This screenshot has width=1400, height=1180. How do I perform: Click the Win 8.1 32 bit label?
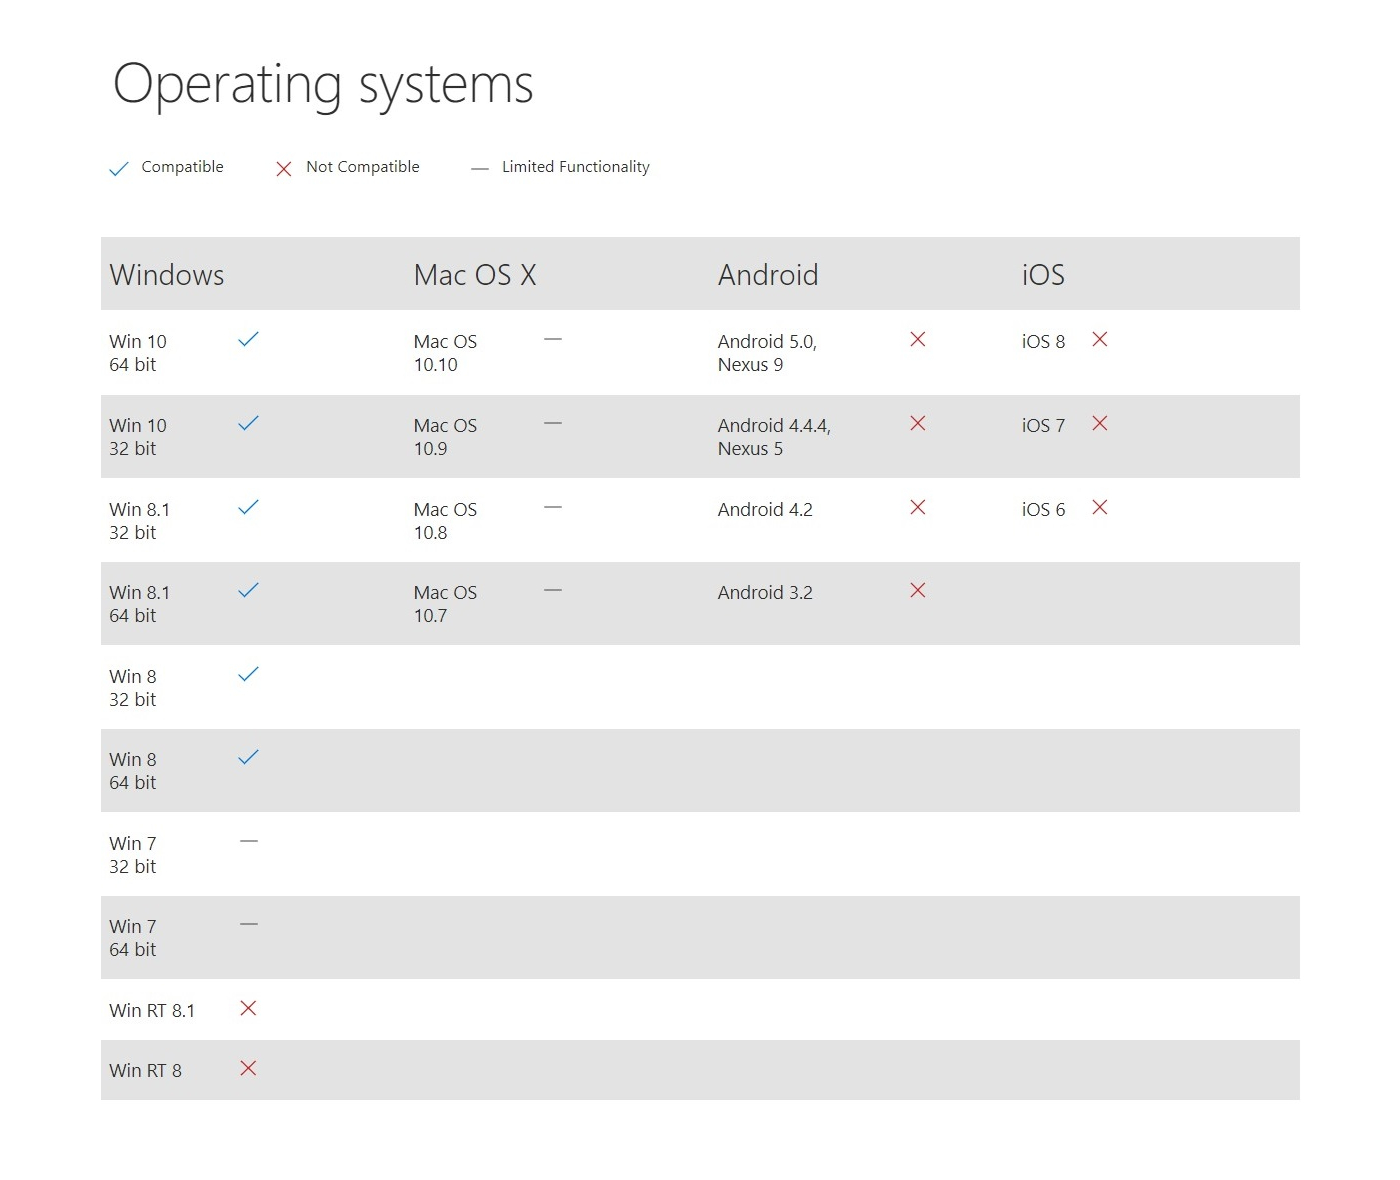click(140, 521)
